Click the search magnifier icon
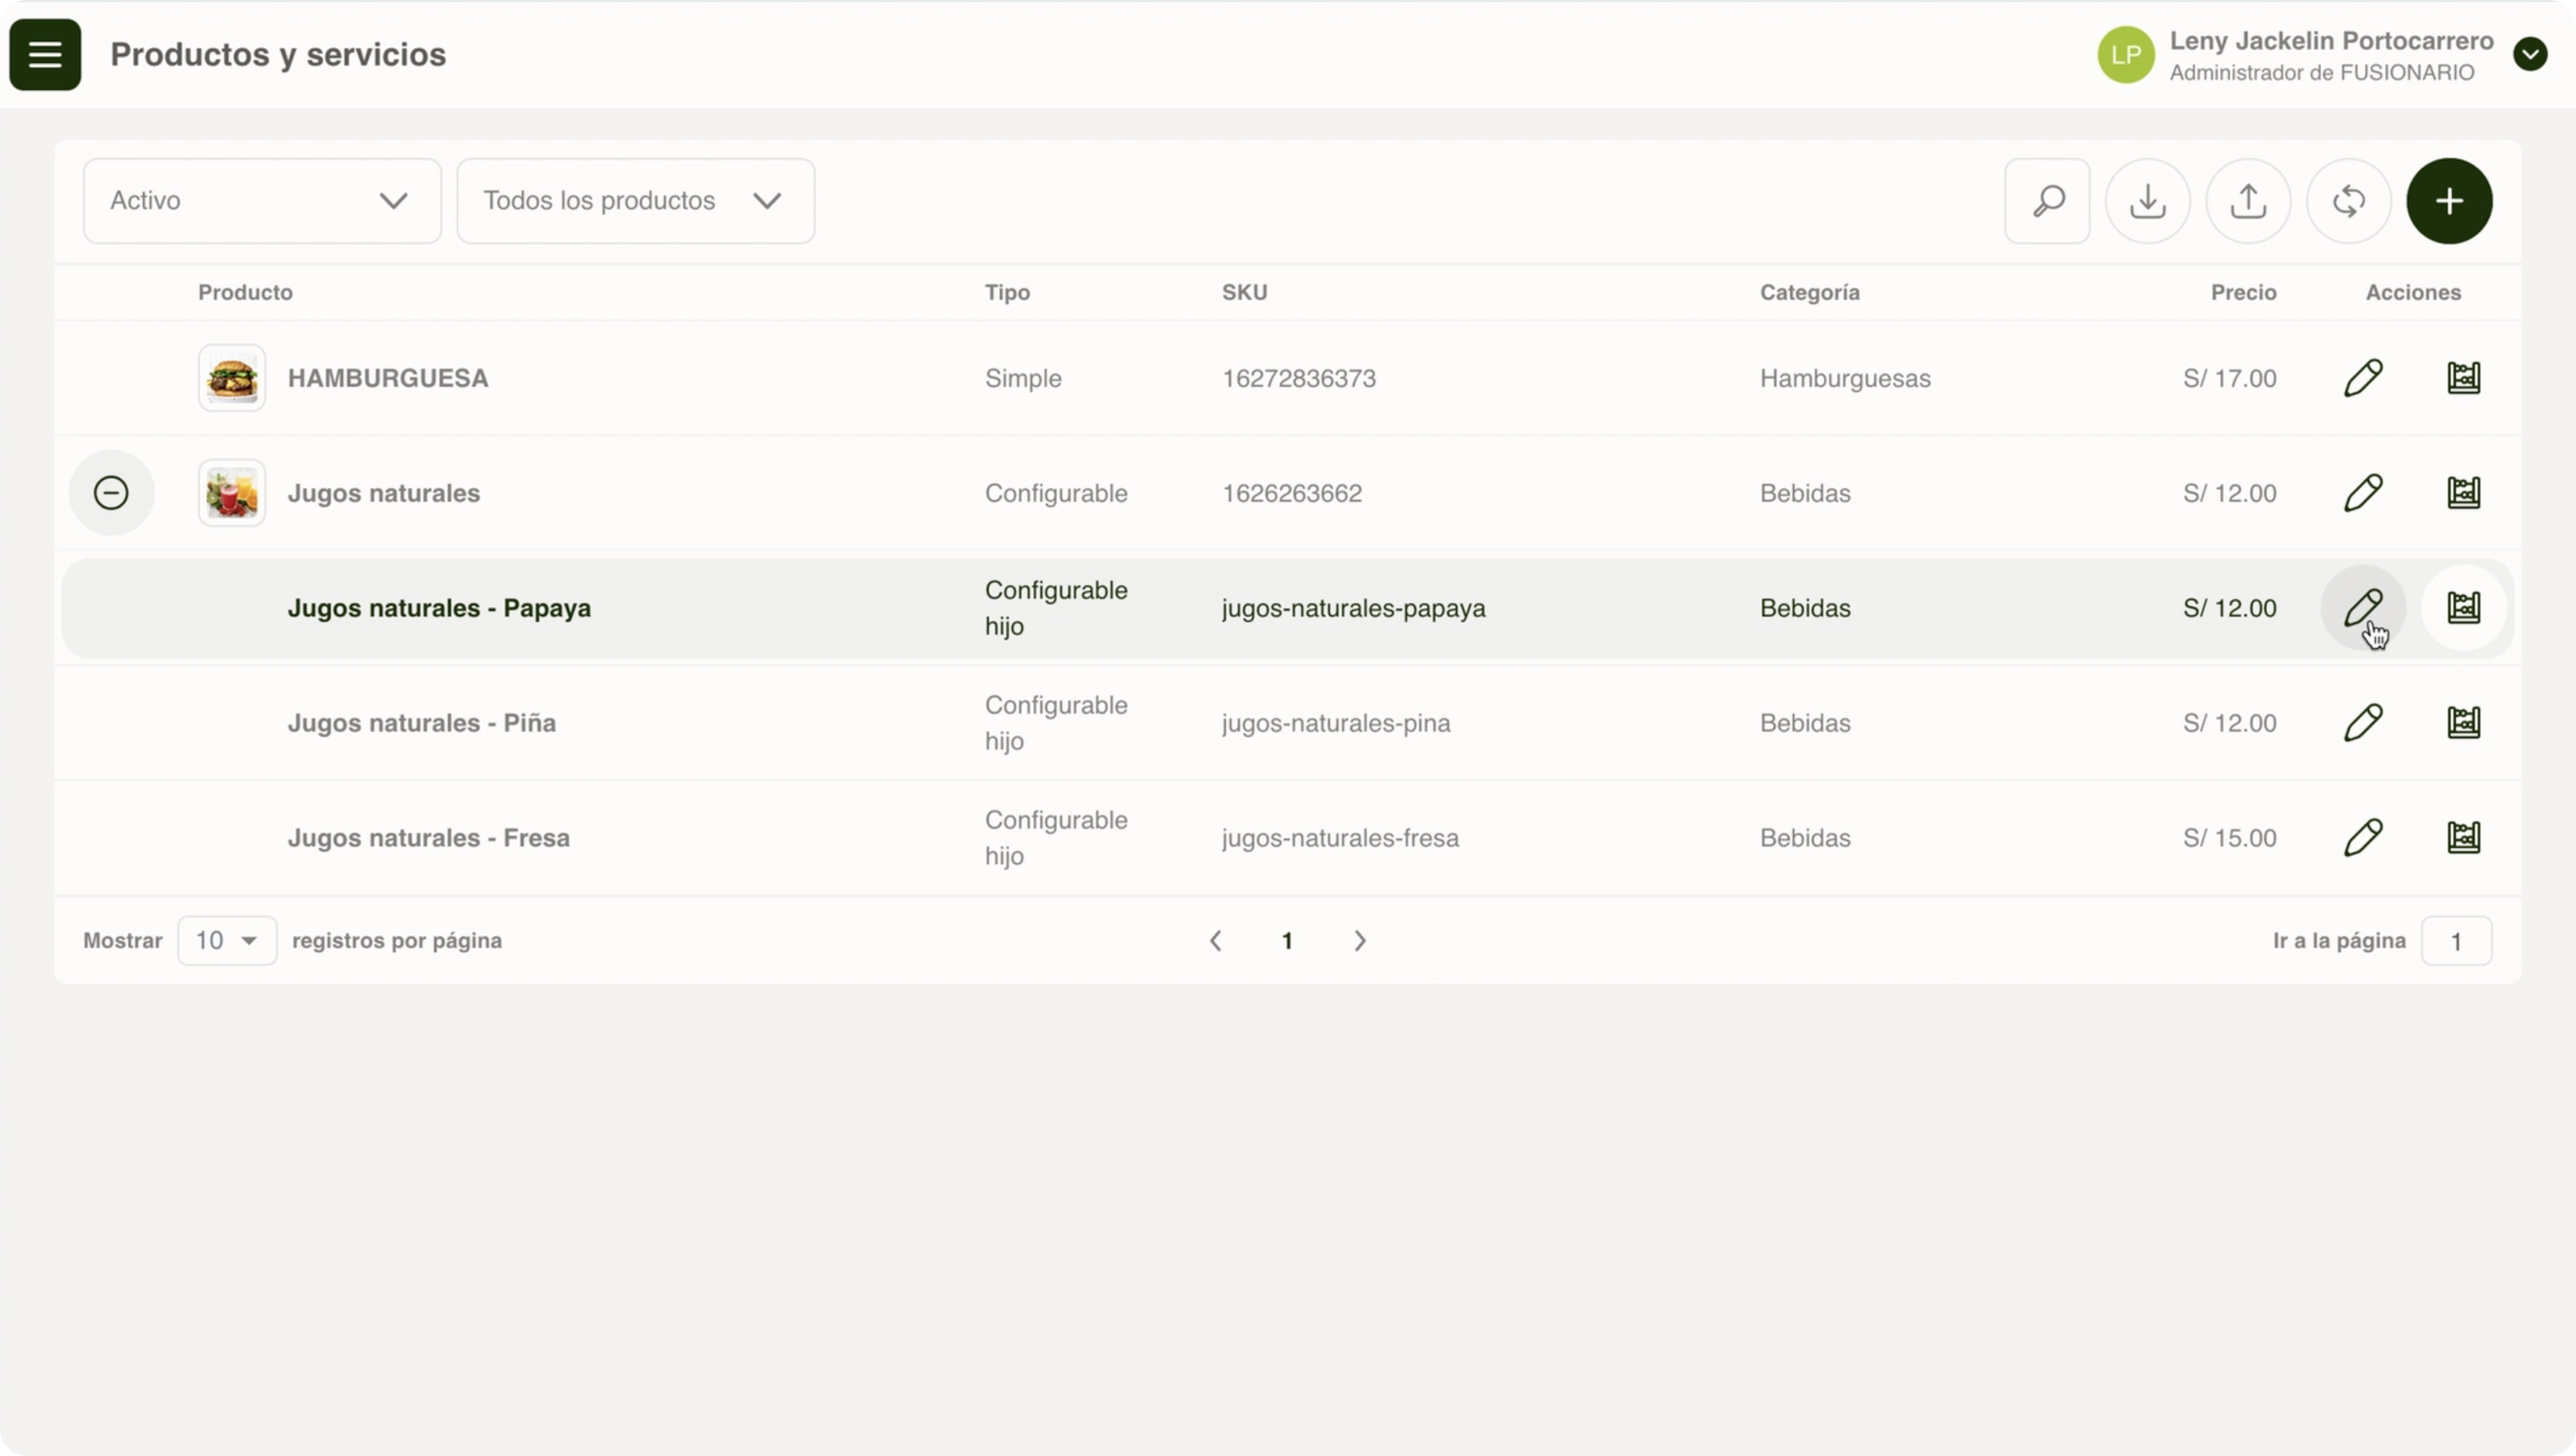 2047,201
